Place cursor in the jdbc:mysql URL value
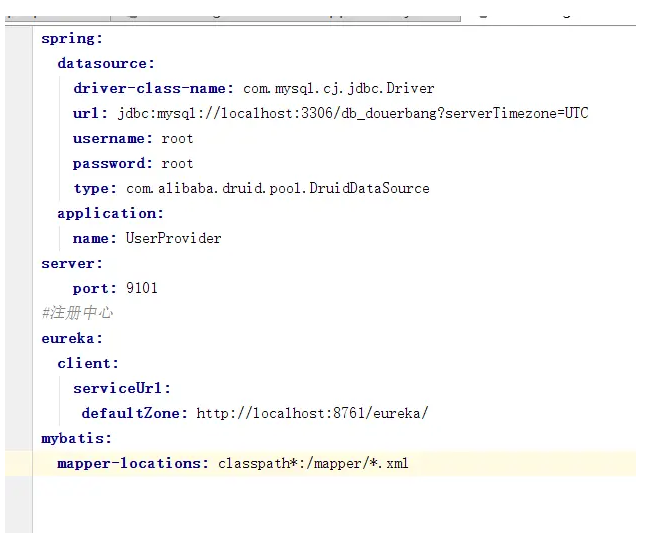The height and width of the screenshot is (542, 664). tap(353, 113)
